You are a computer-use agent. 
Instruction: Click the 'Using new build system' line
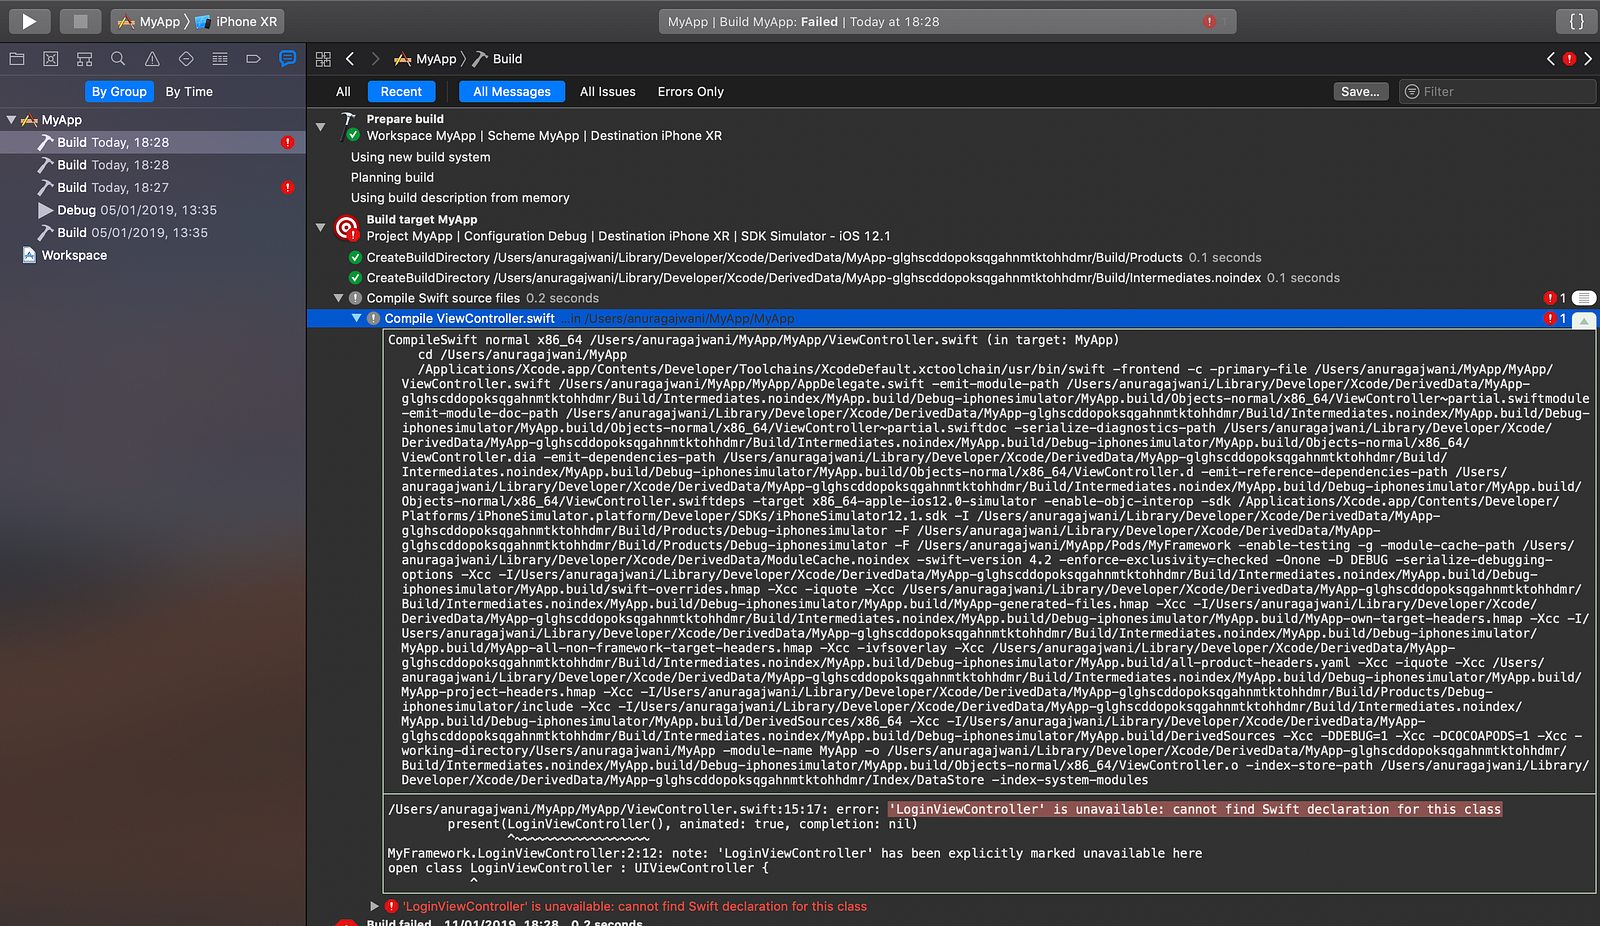click(x=420, y=157)
